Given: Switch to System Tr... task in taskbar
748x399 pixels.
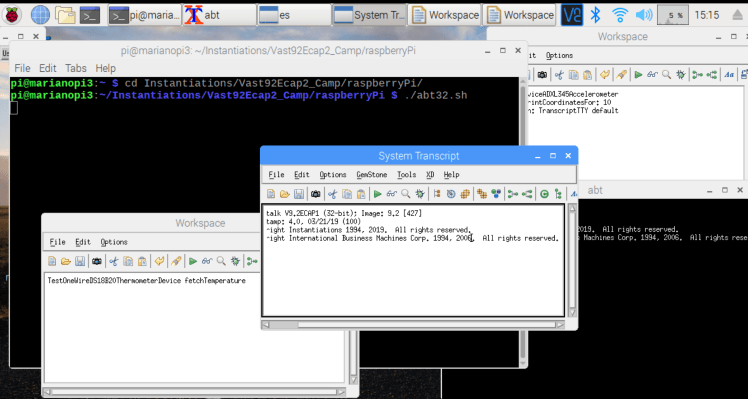Looking at the screenshot, I should pos(369,15).
